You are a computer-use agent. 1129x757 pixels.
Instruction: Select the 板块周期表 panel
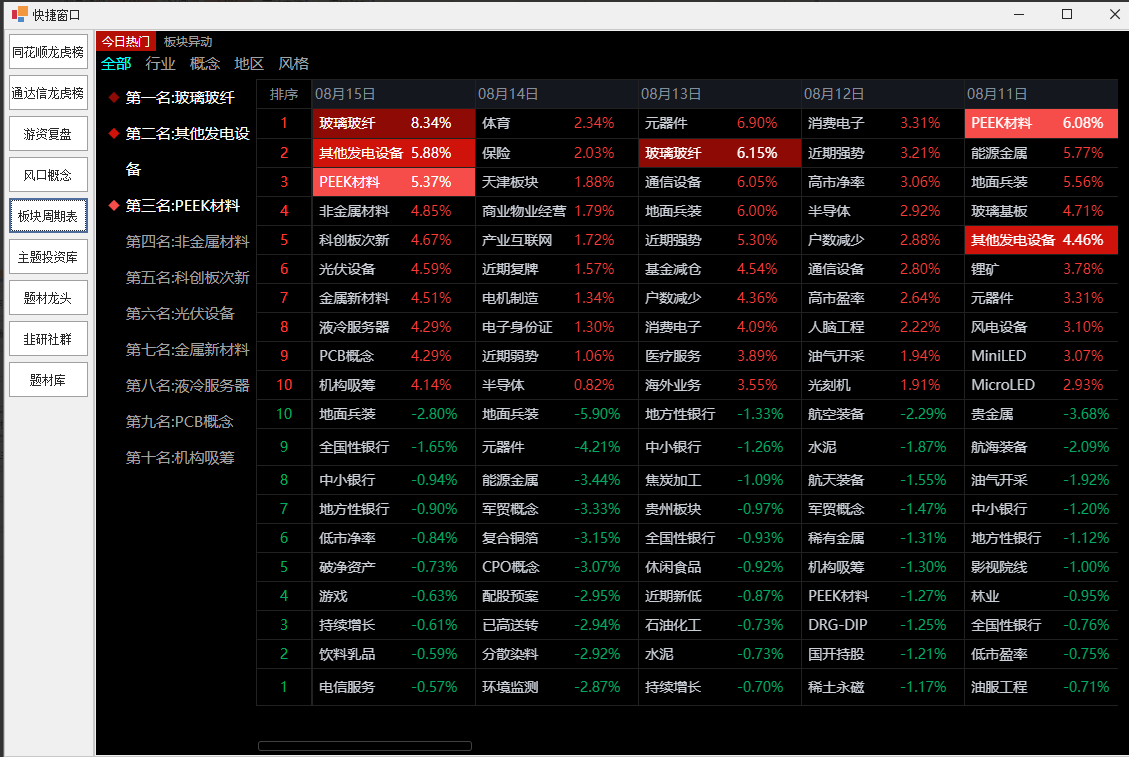47,215
